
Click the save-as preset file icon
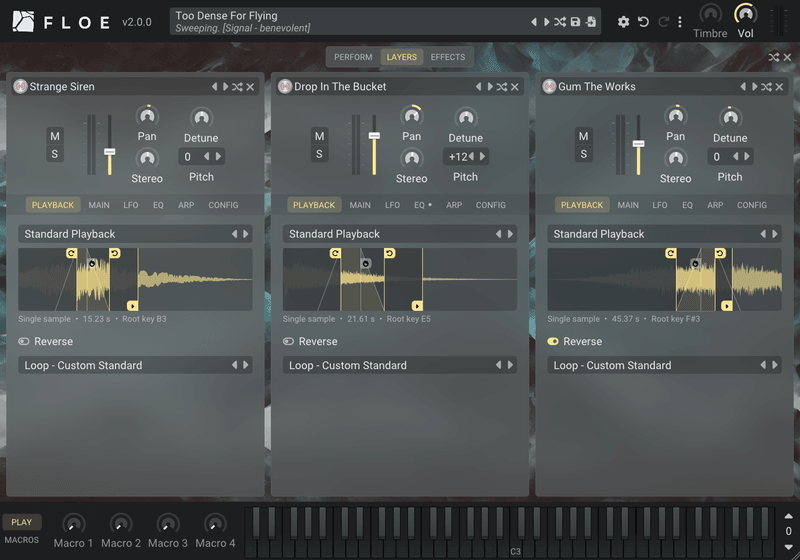pos(591,22)
